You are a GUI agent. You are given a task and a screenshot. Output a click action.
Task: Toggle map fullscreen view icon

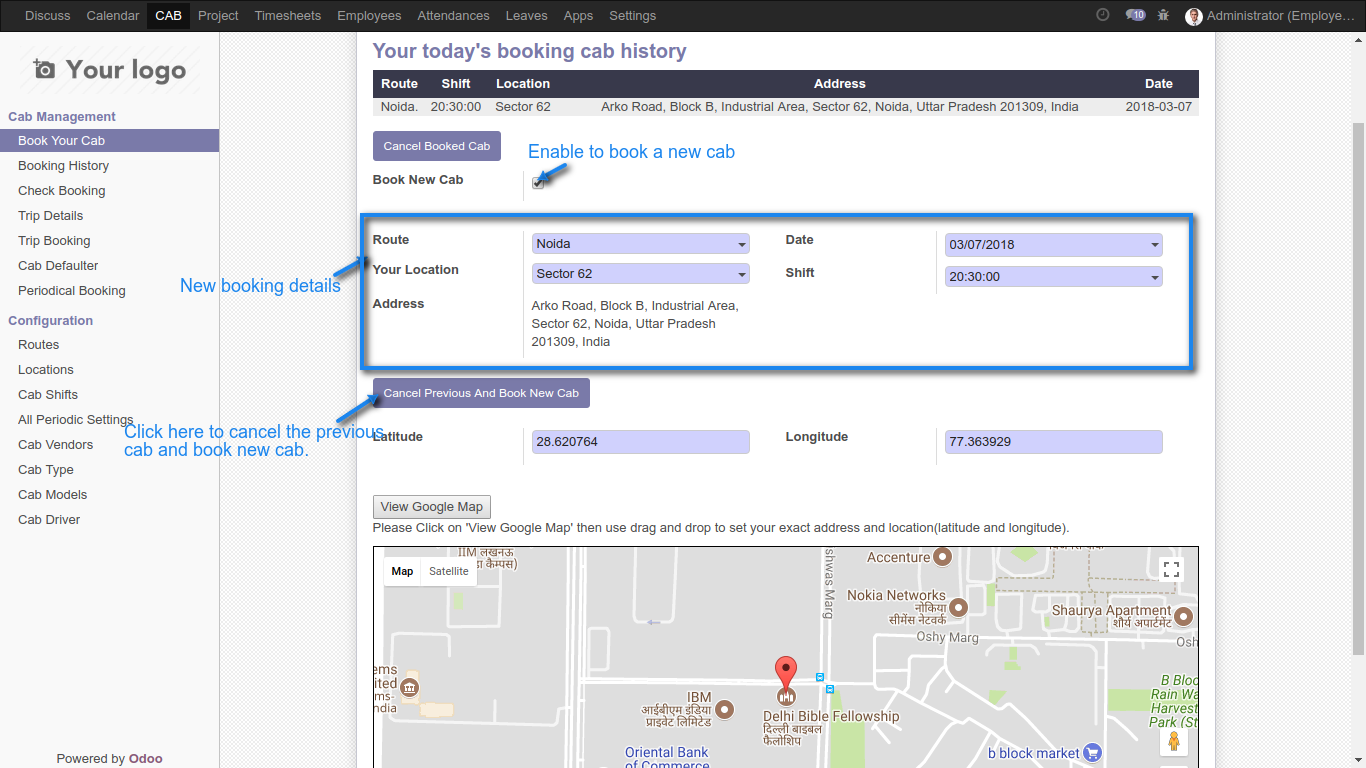coord(1172,570)
